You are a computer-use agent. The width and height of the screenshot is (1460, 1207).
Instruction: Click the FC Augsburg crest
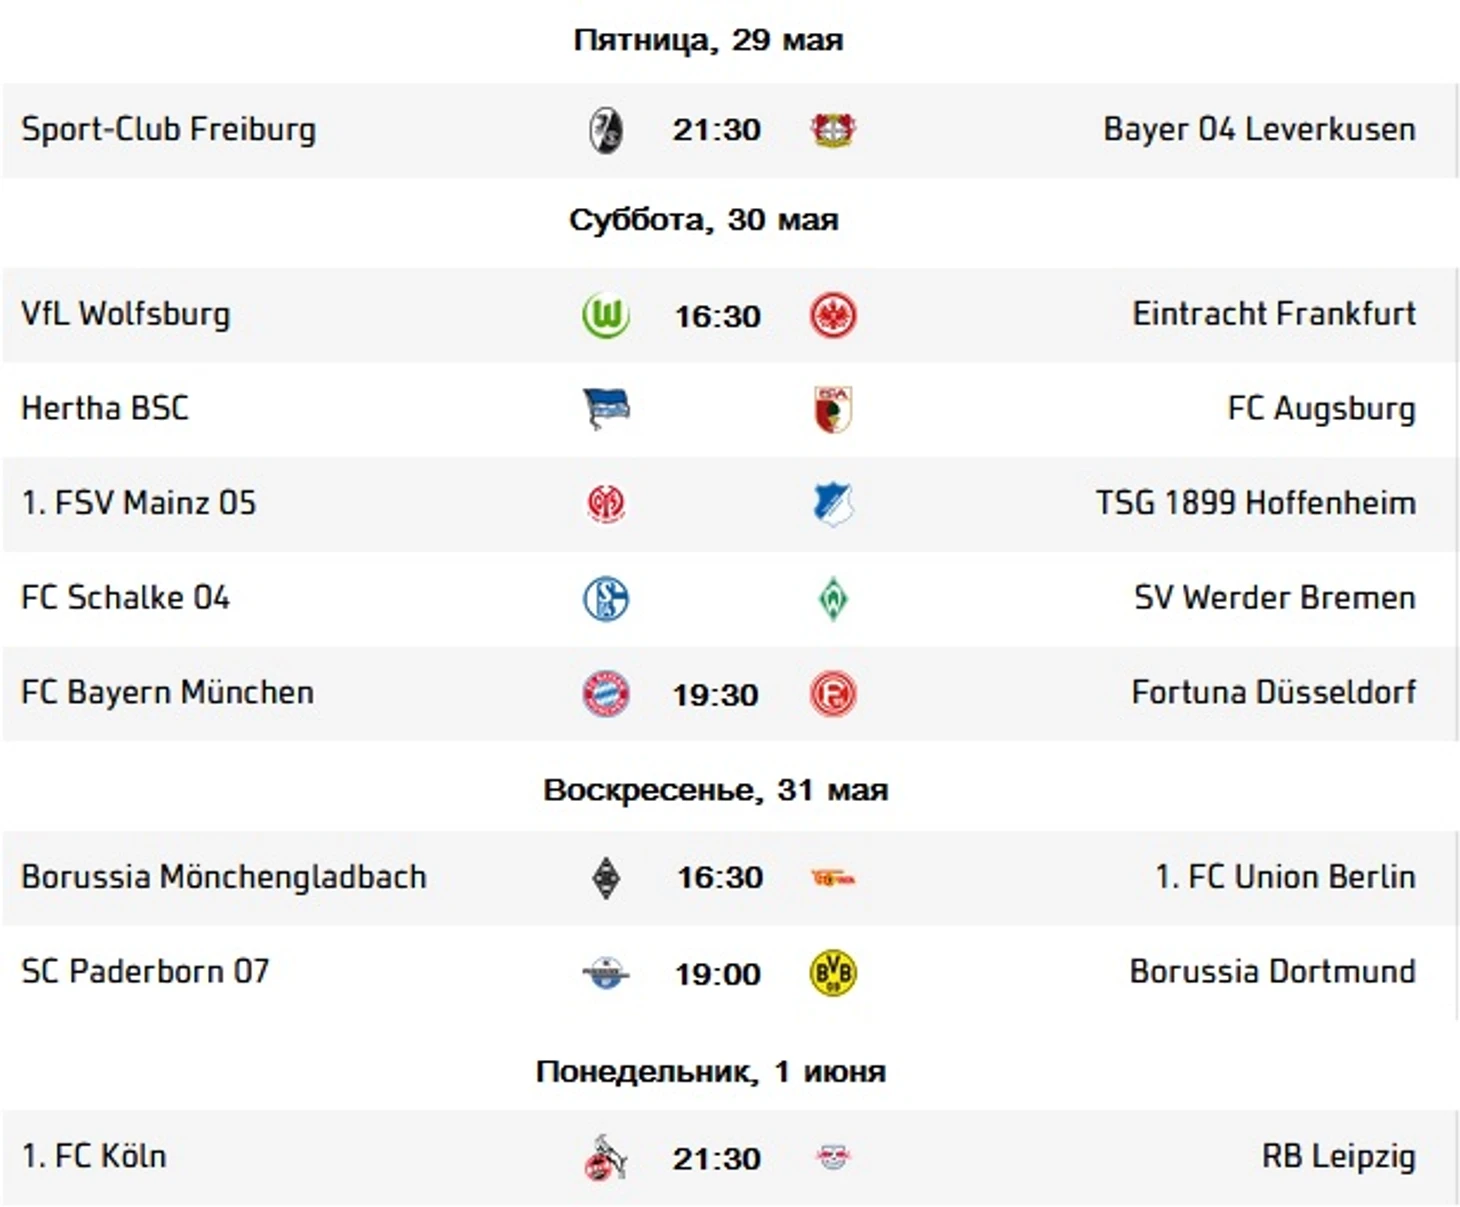pos(832,409)
